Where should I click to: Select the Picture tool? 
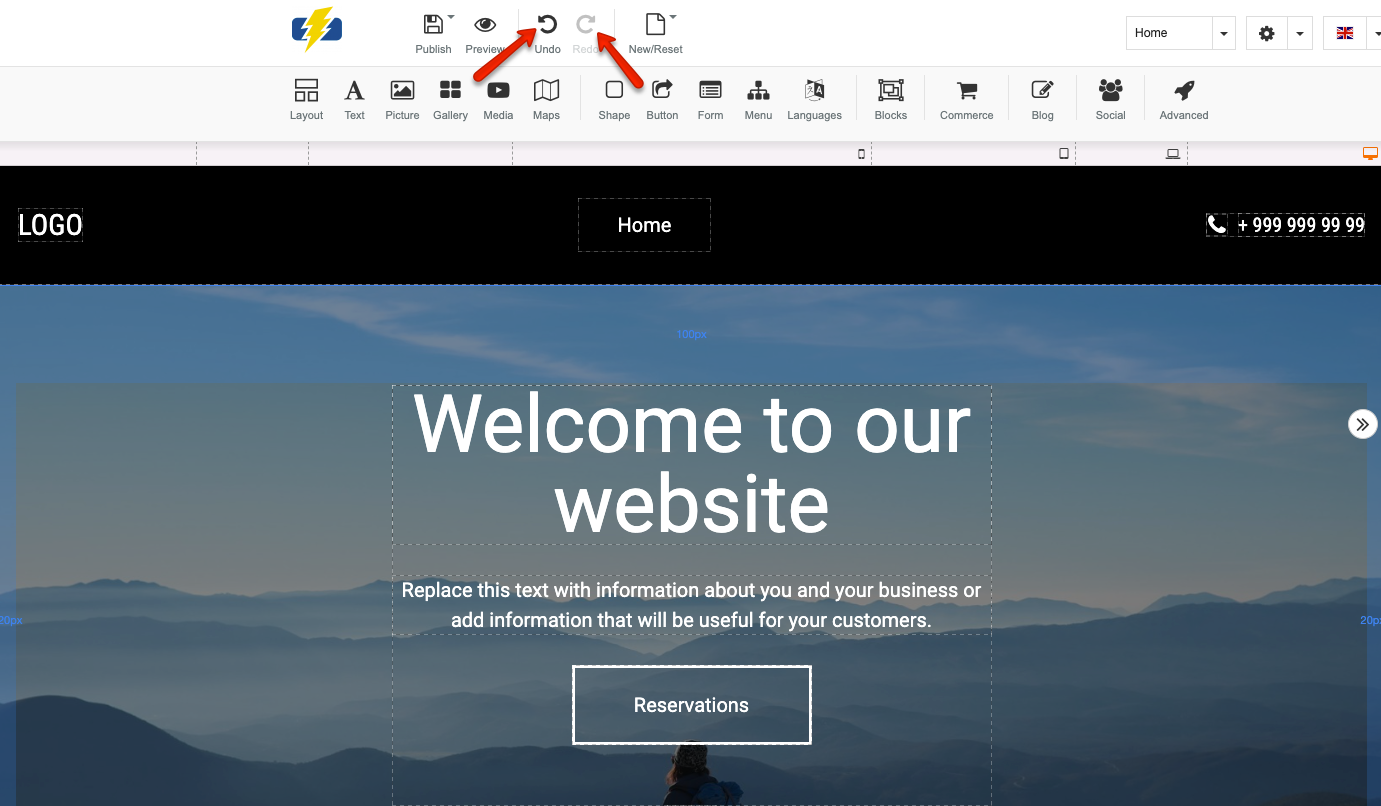[402, 97]
